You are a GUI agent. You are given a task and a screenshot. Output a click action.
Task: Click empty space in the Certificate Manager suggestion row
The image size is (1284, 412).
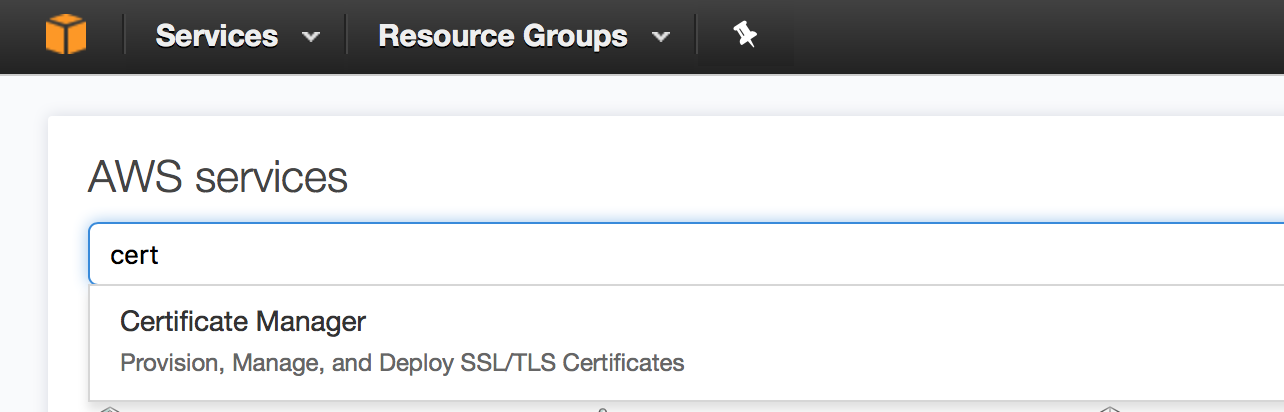point(900,342)
